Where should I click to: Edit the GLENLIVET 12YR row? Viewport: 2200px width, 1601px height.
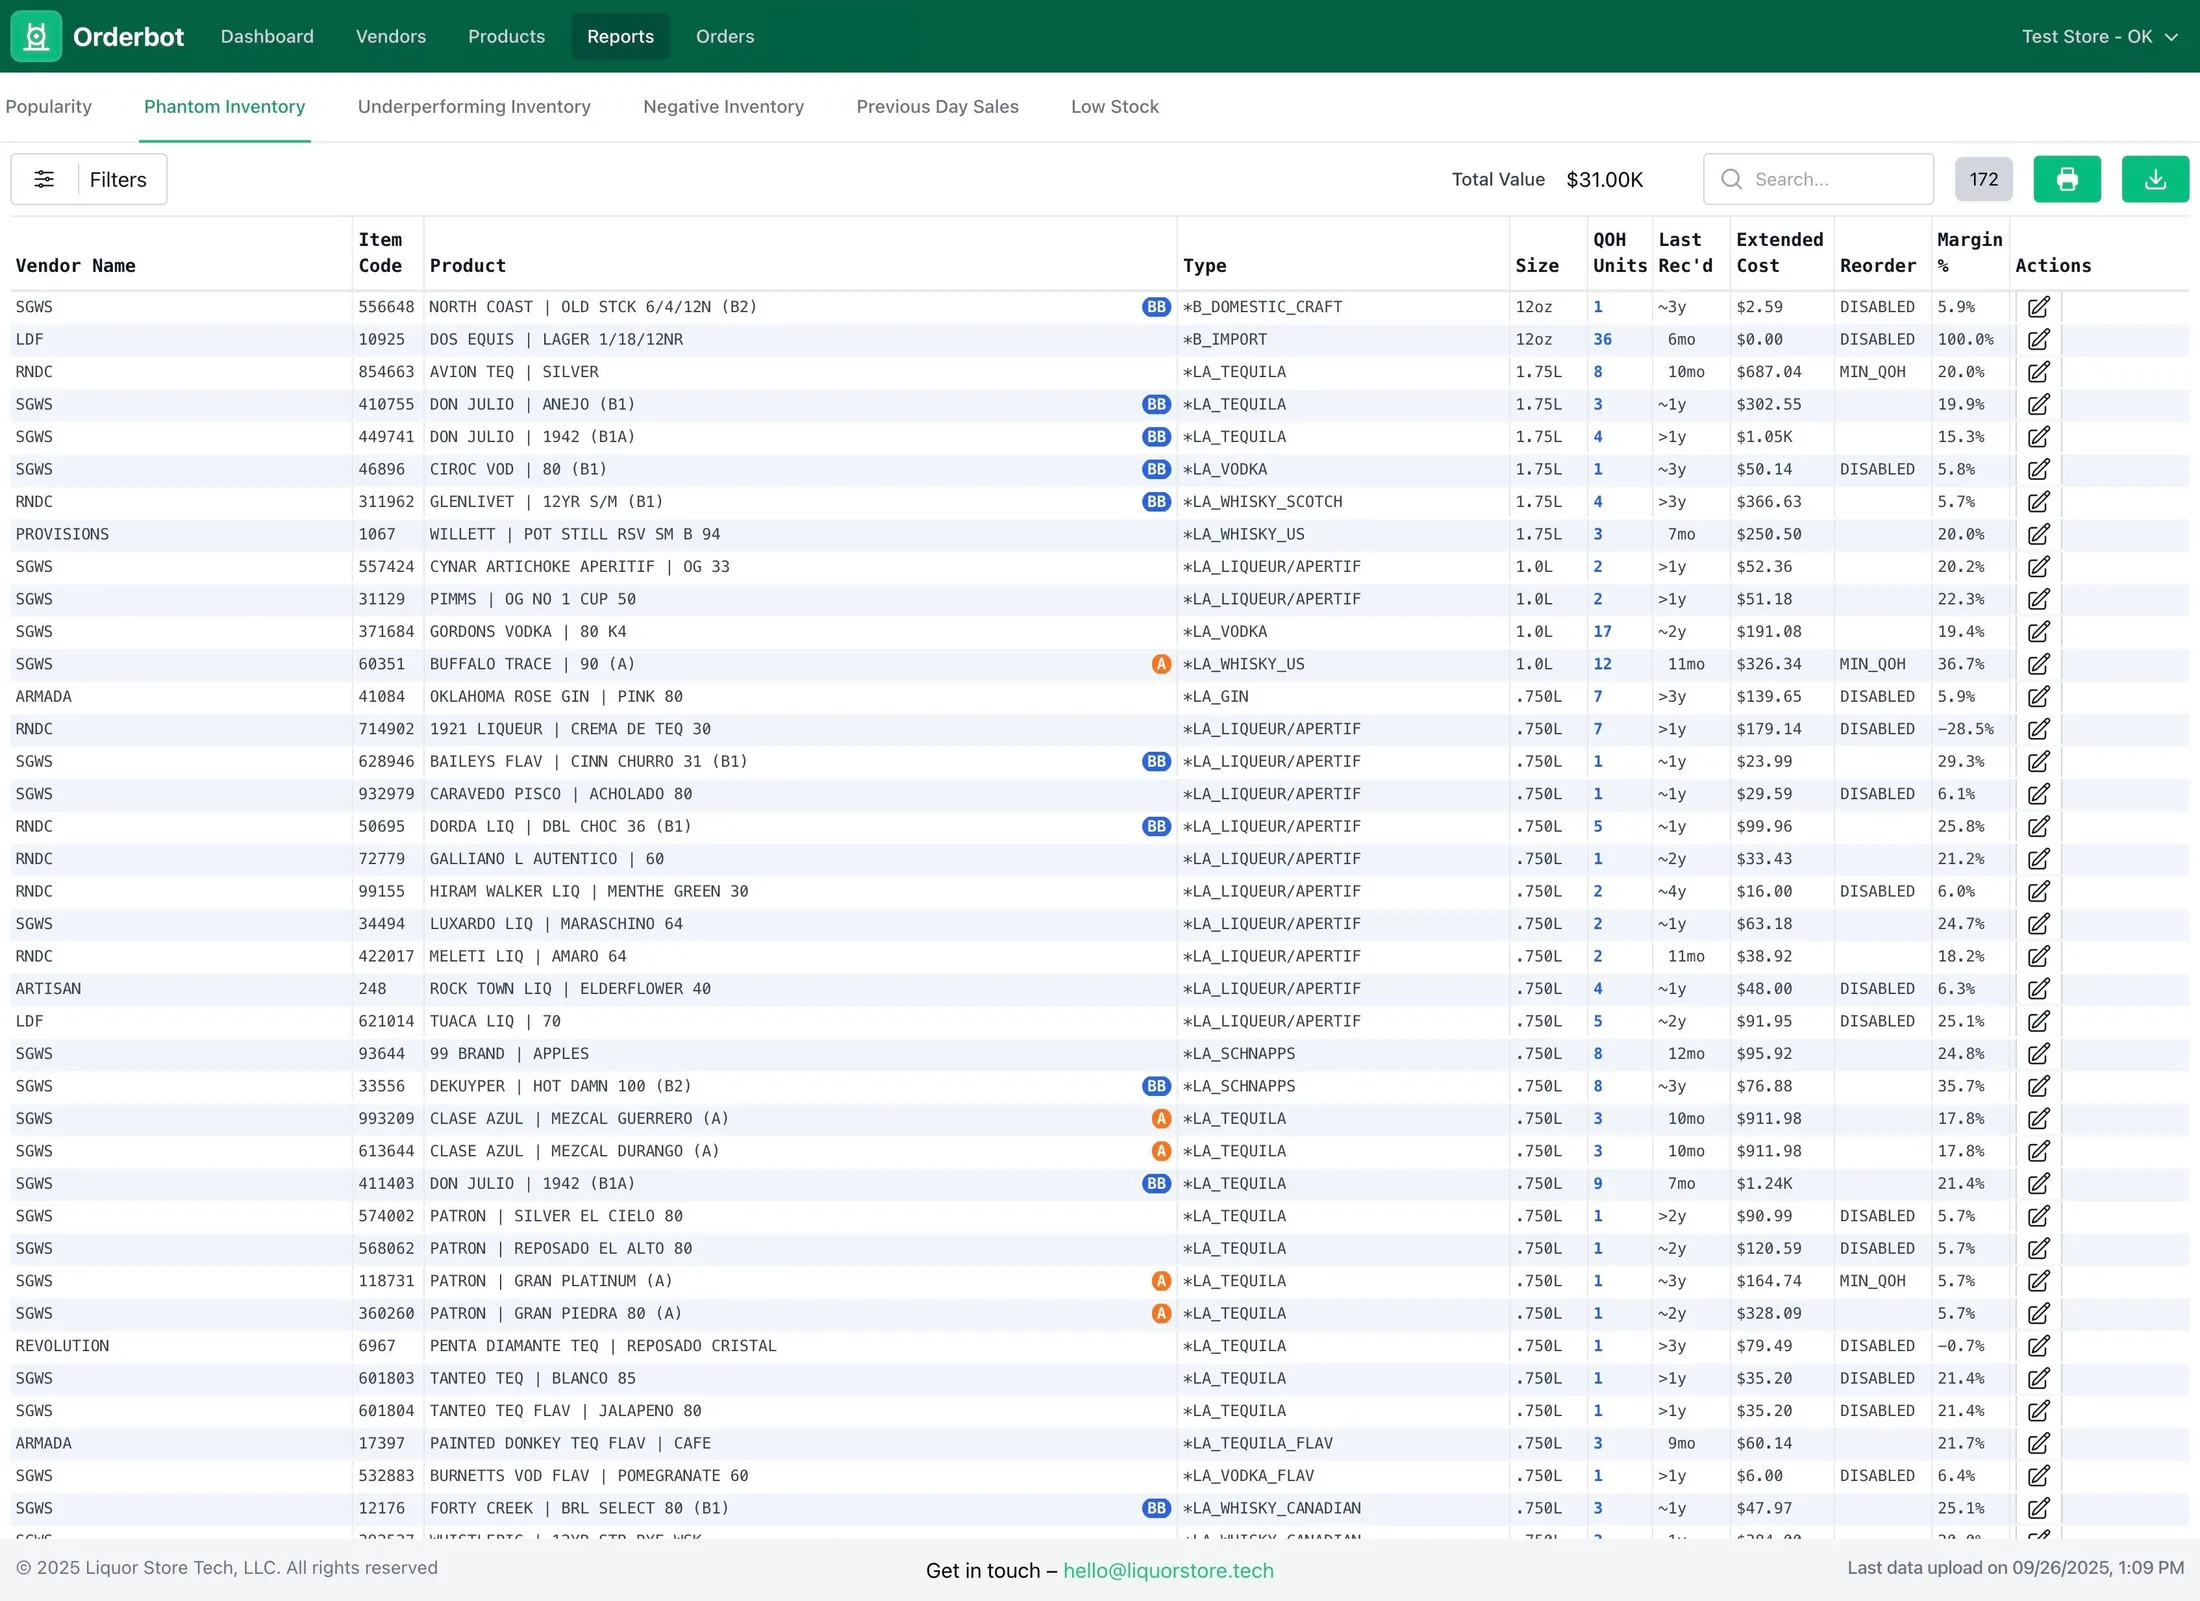click(2039, 502)
